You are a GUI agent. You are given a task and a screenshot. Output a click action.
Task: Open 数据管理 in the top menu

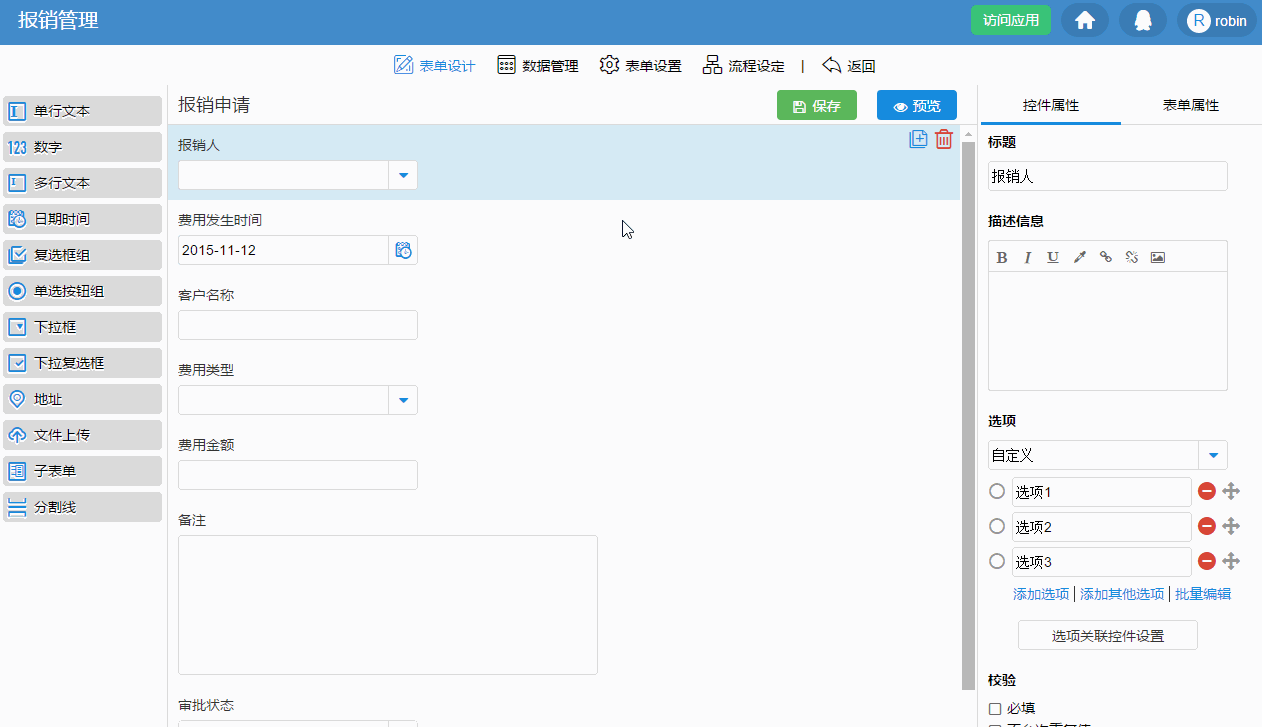coord(538,66)
